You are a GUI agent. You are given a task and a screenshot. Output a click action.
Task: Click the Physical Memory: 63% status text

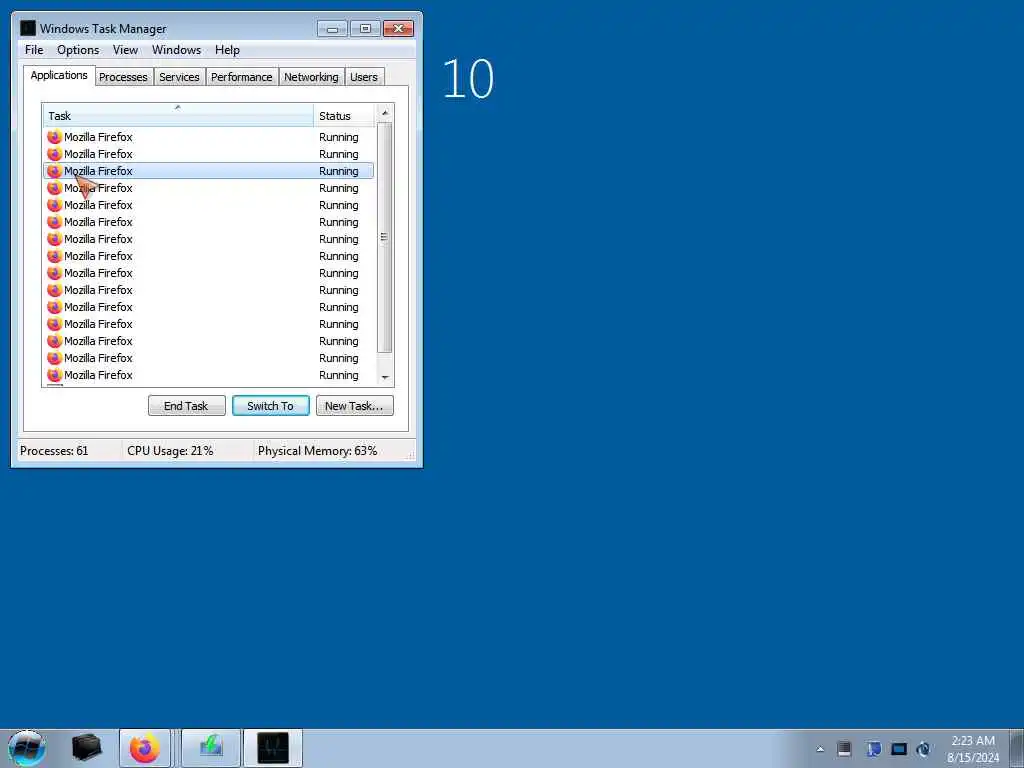click(317, 451)
